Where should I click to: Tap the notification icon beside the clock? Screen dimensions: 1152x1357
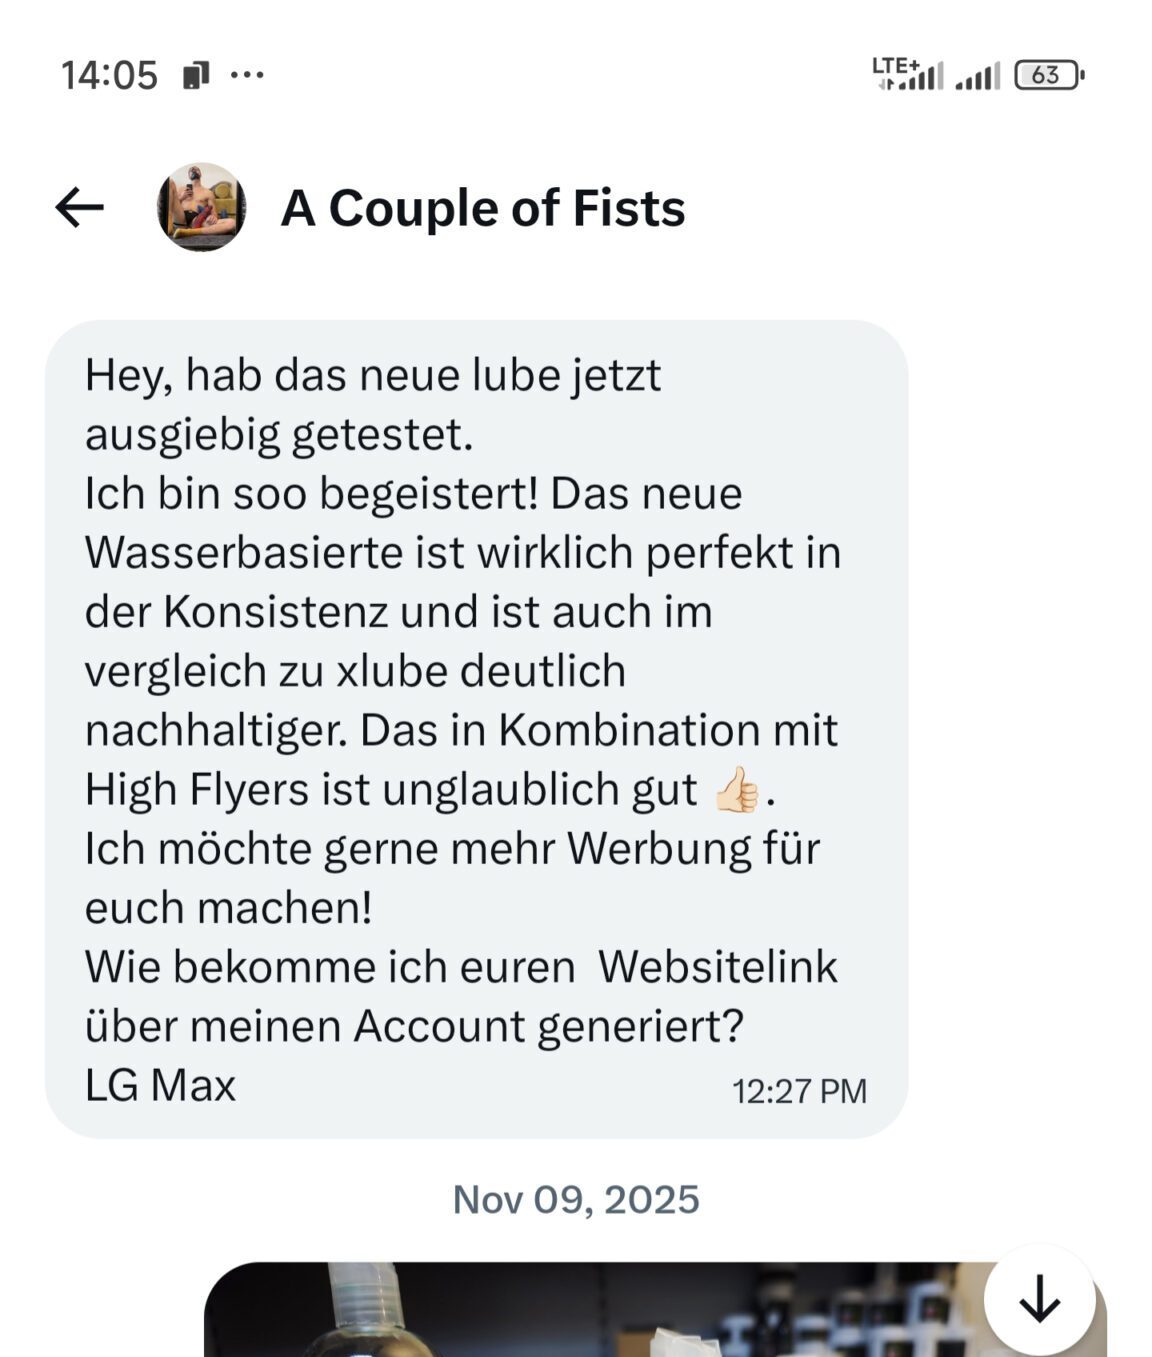point(196,75)
